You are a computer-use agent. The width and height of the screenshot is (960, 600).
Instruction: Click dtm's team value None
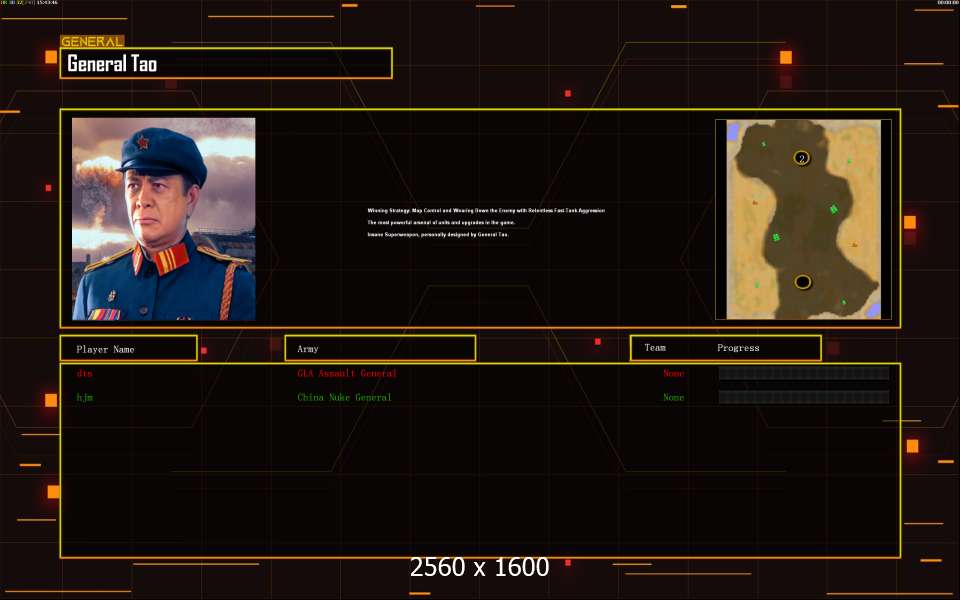coord(673,373)
